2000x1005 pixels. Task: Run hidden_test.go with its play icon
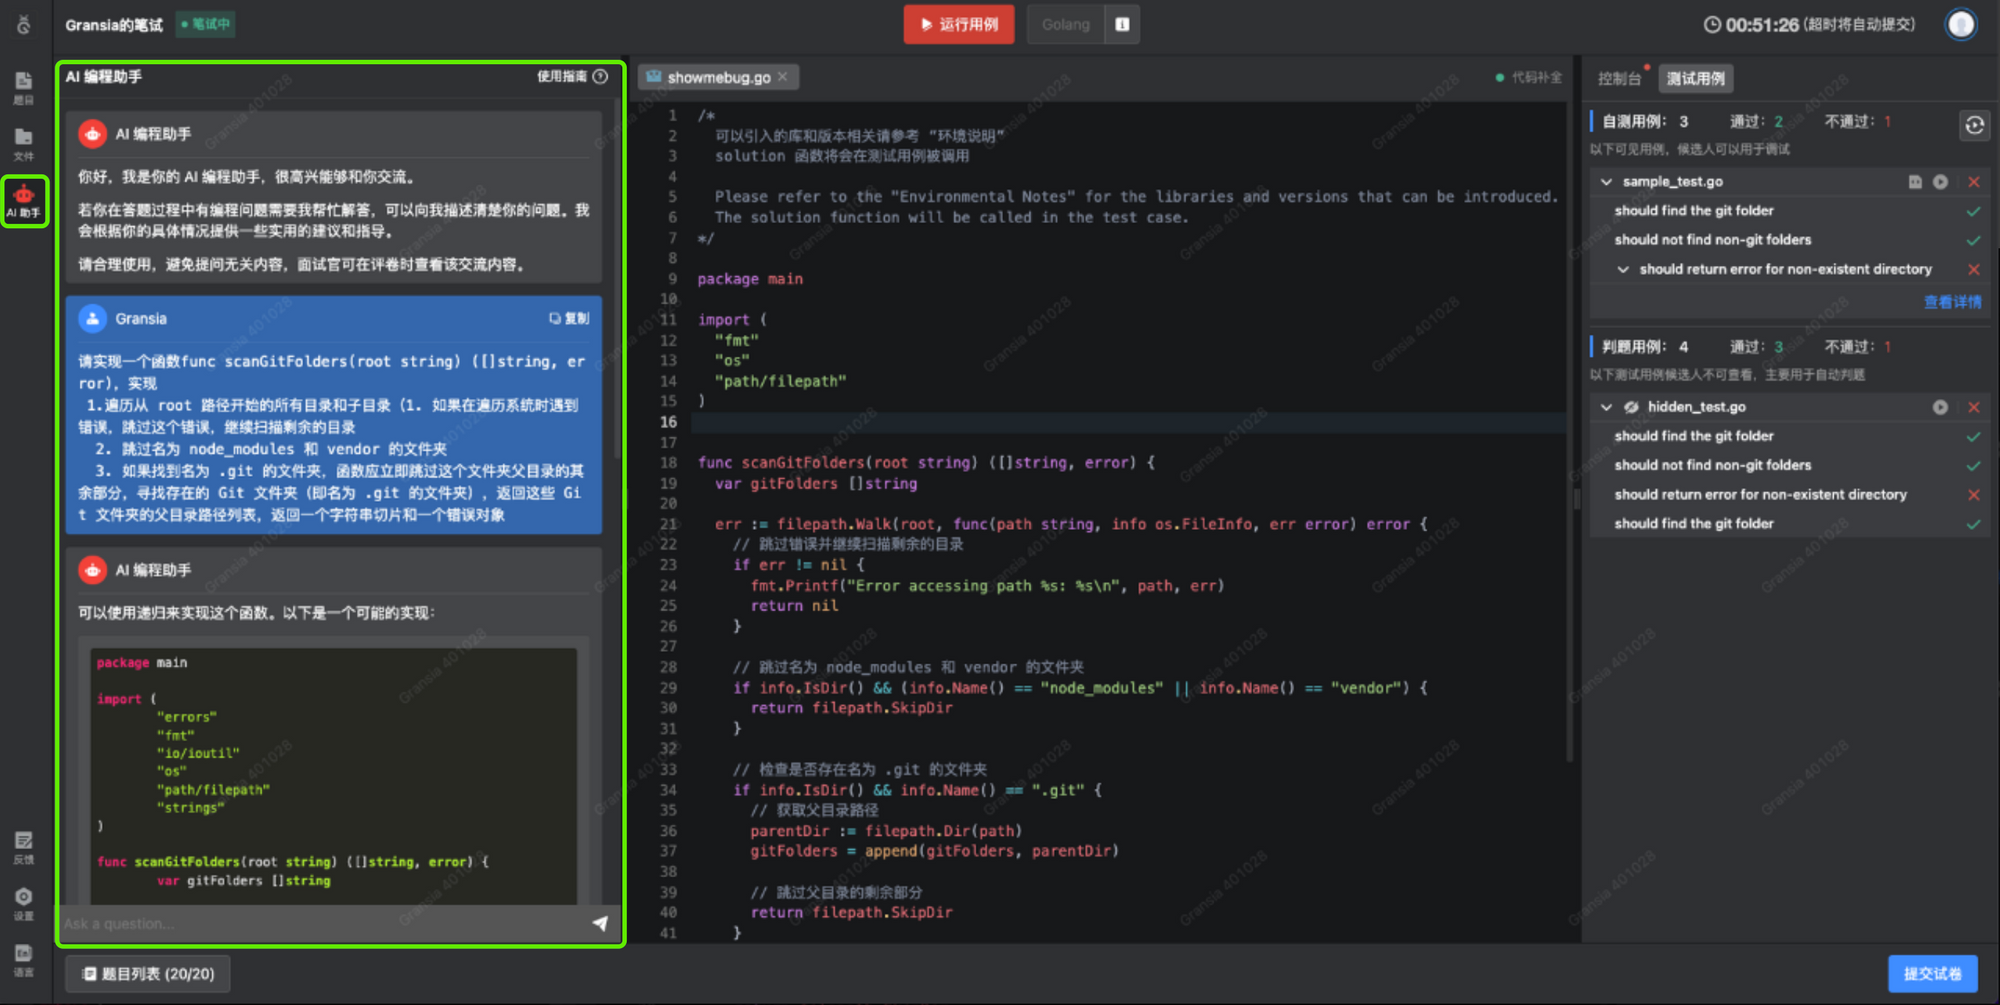1940,407
